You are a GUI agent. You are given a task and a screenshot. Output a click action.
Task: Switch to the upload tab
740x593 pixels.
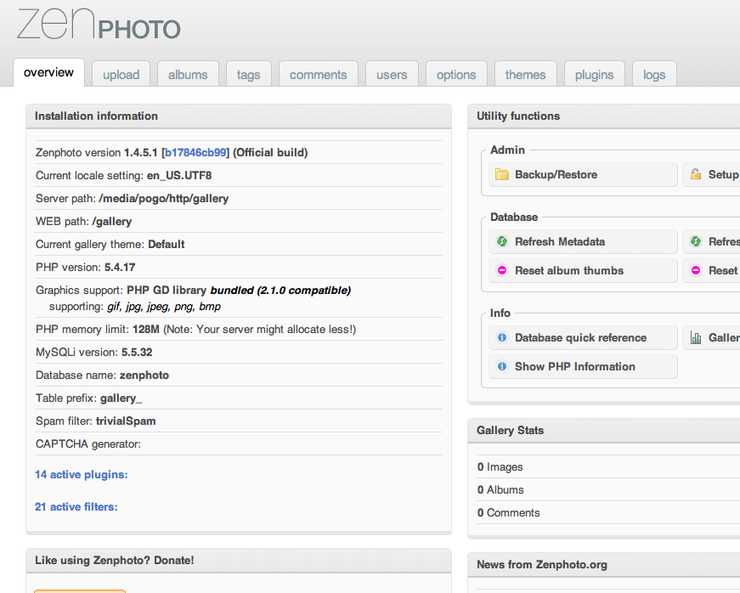point(121,75)
